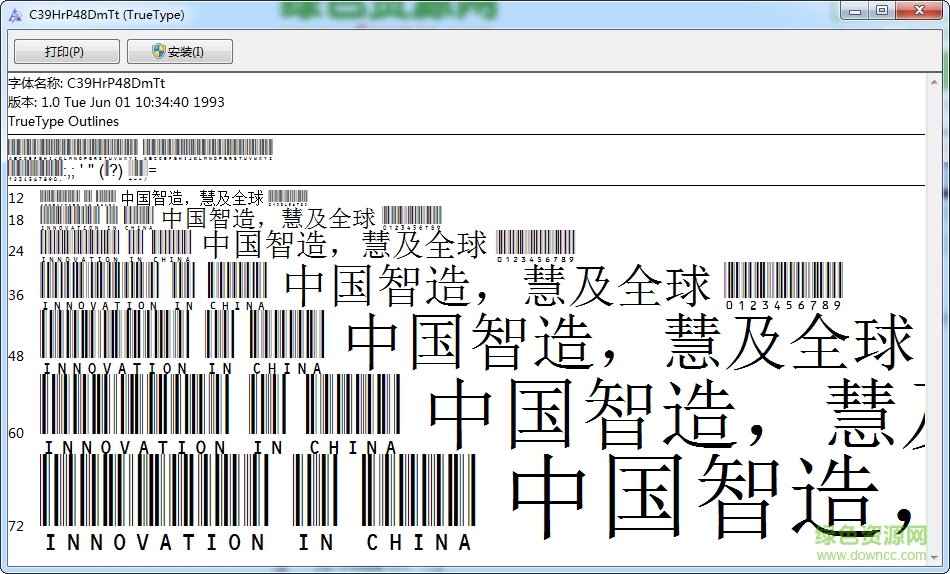Click the TrueType Outlines text
Viewport: 950px width, 574px height.
[64, 121]
